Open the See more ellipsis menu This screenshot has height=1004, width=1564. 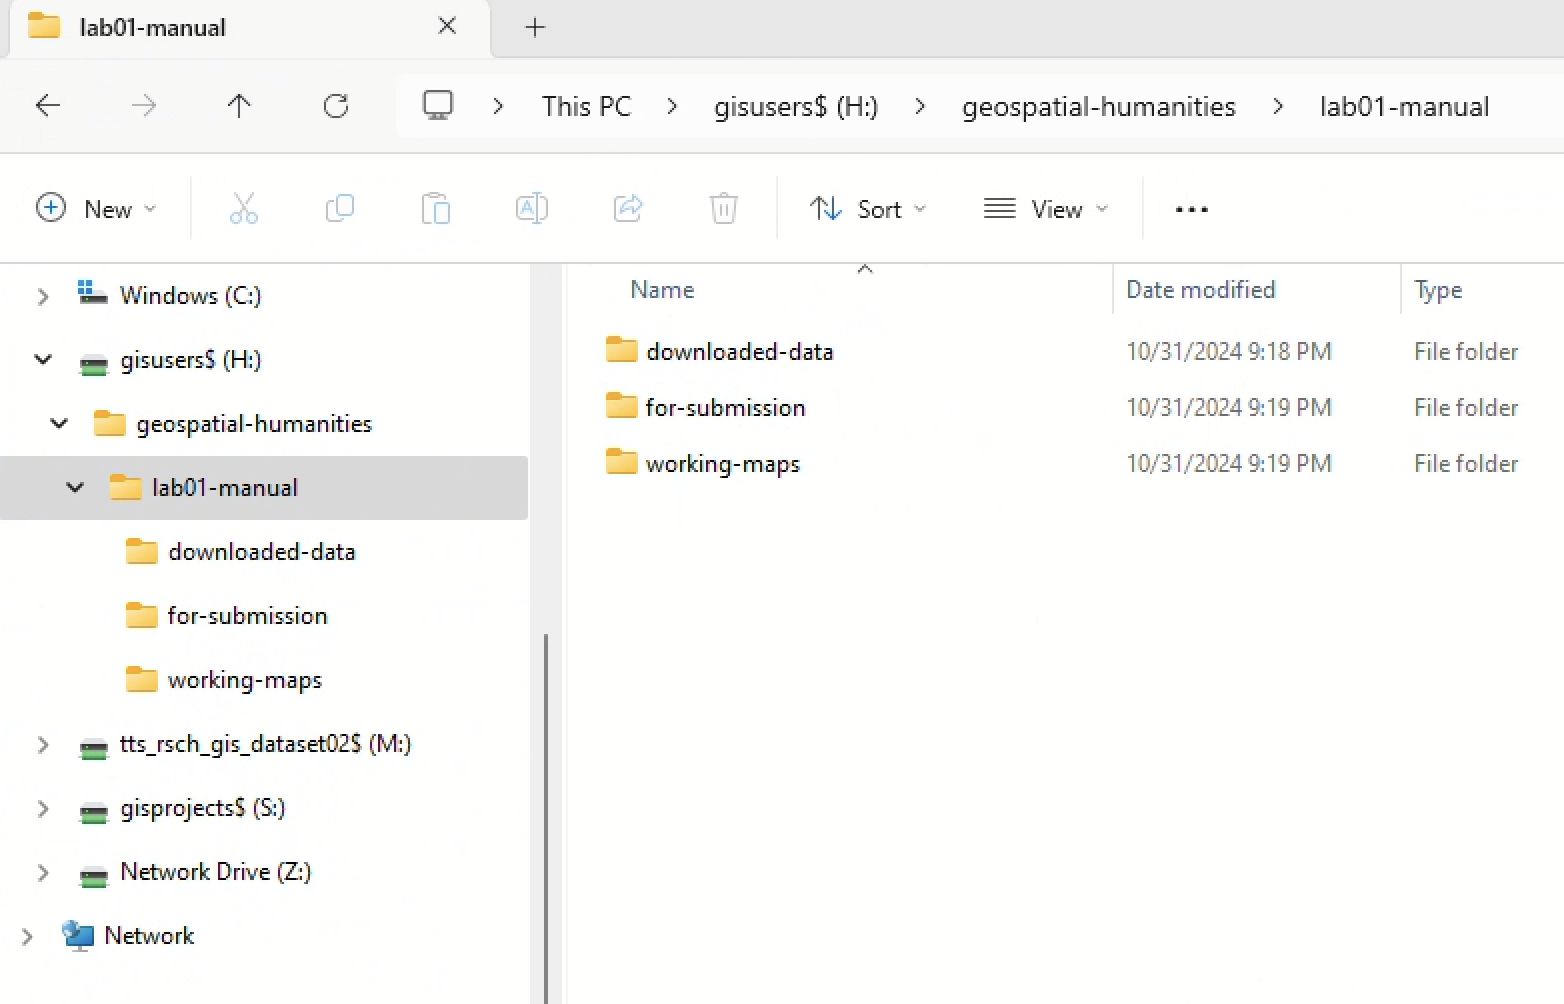(1191, 209)
